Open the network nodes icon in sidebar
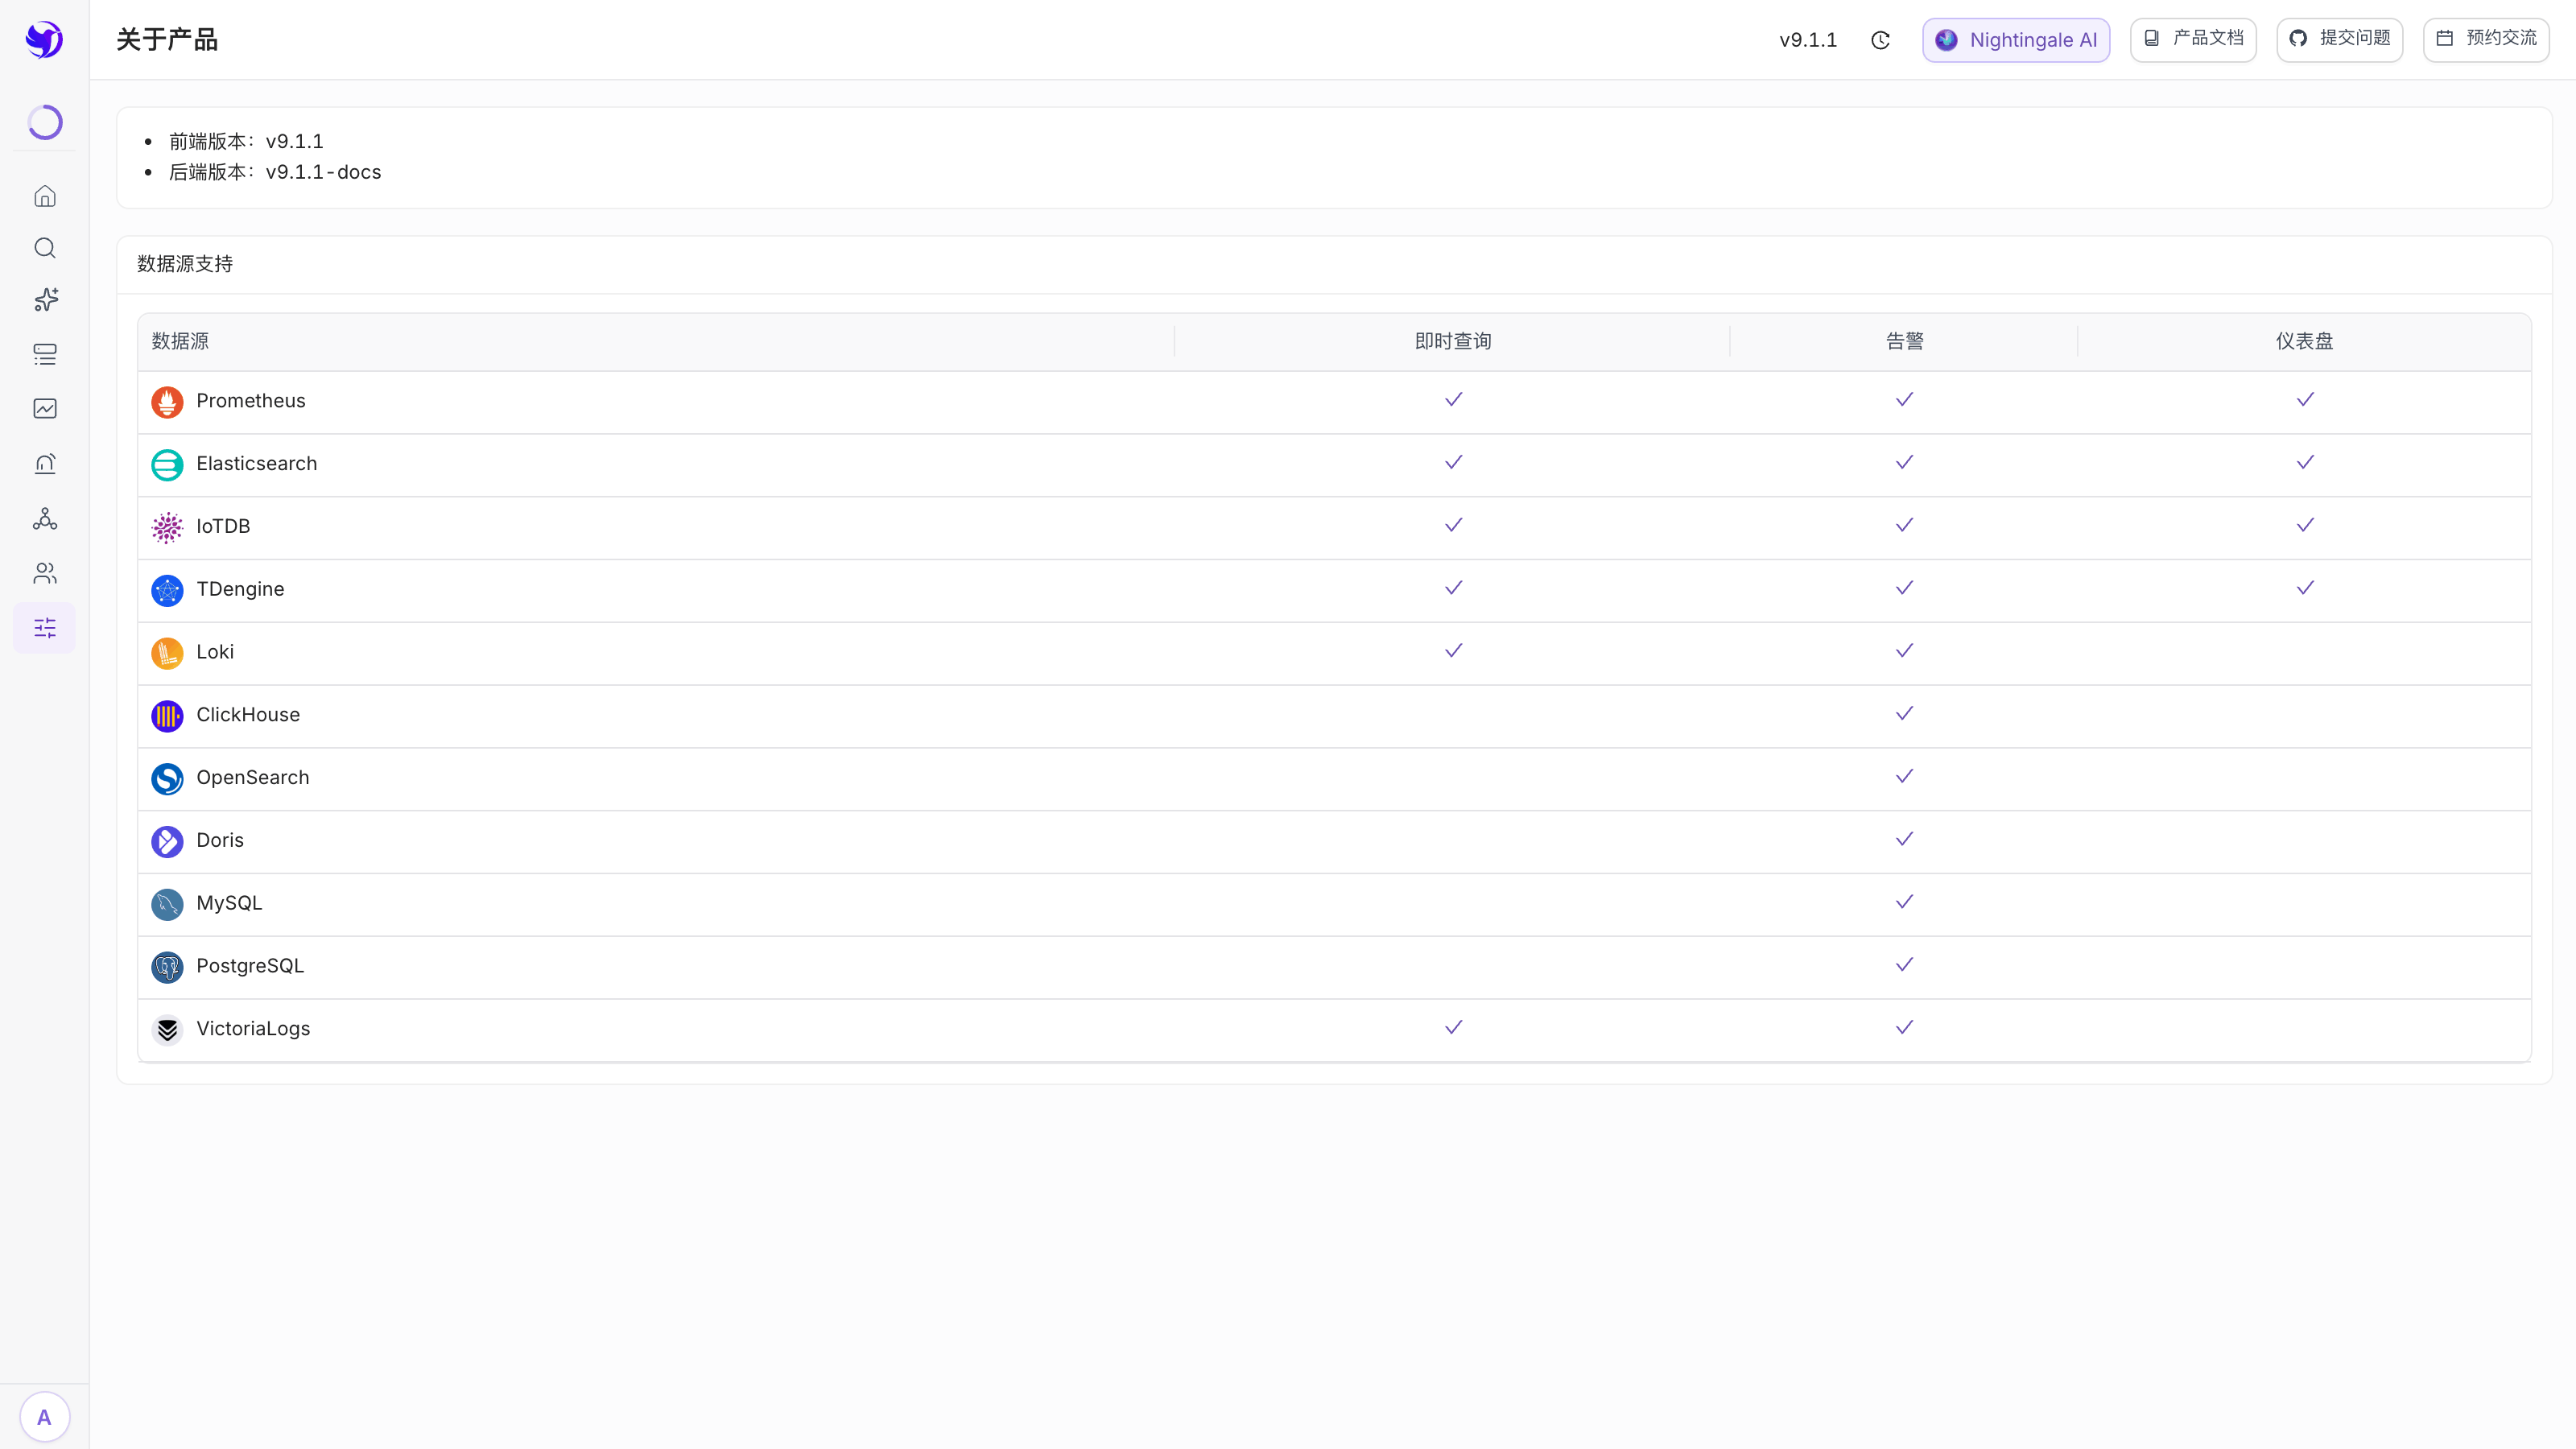 [x=45, y=518]
